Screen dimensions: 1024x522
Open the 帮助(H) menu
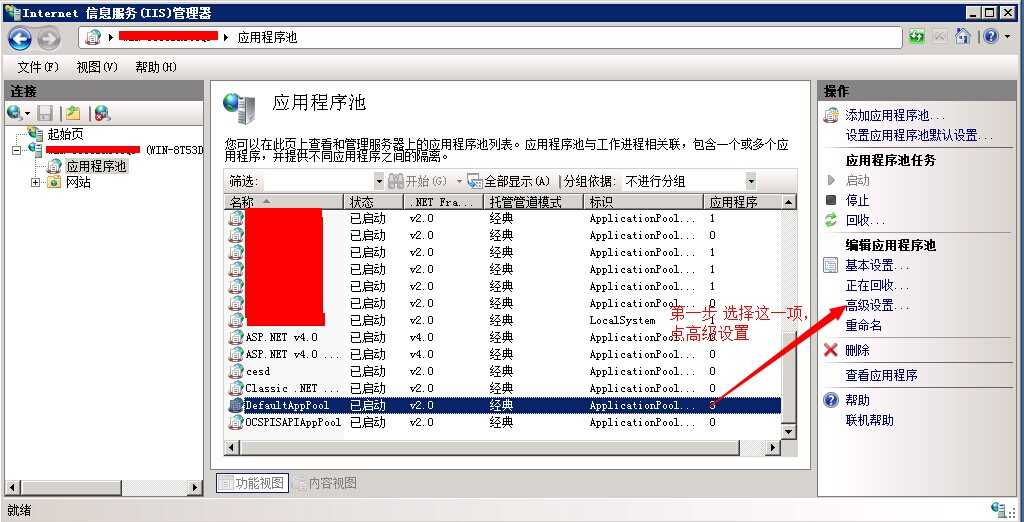pyautogui.click(x=155, y=67)
